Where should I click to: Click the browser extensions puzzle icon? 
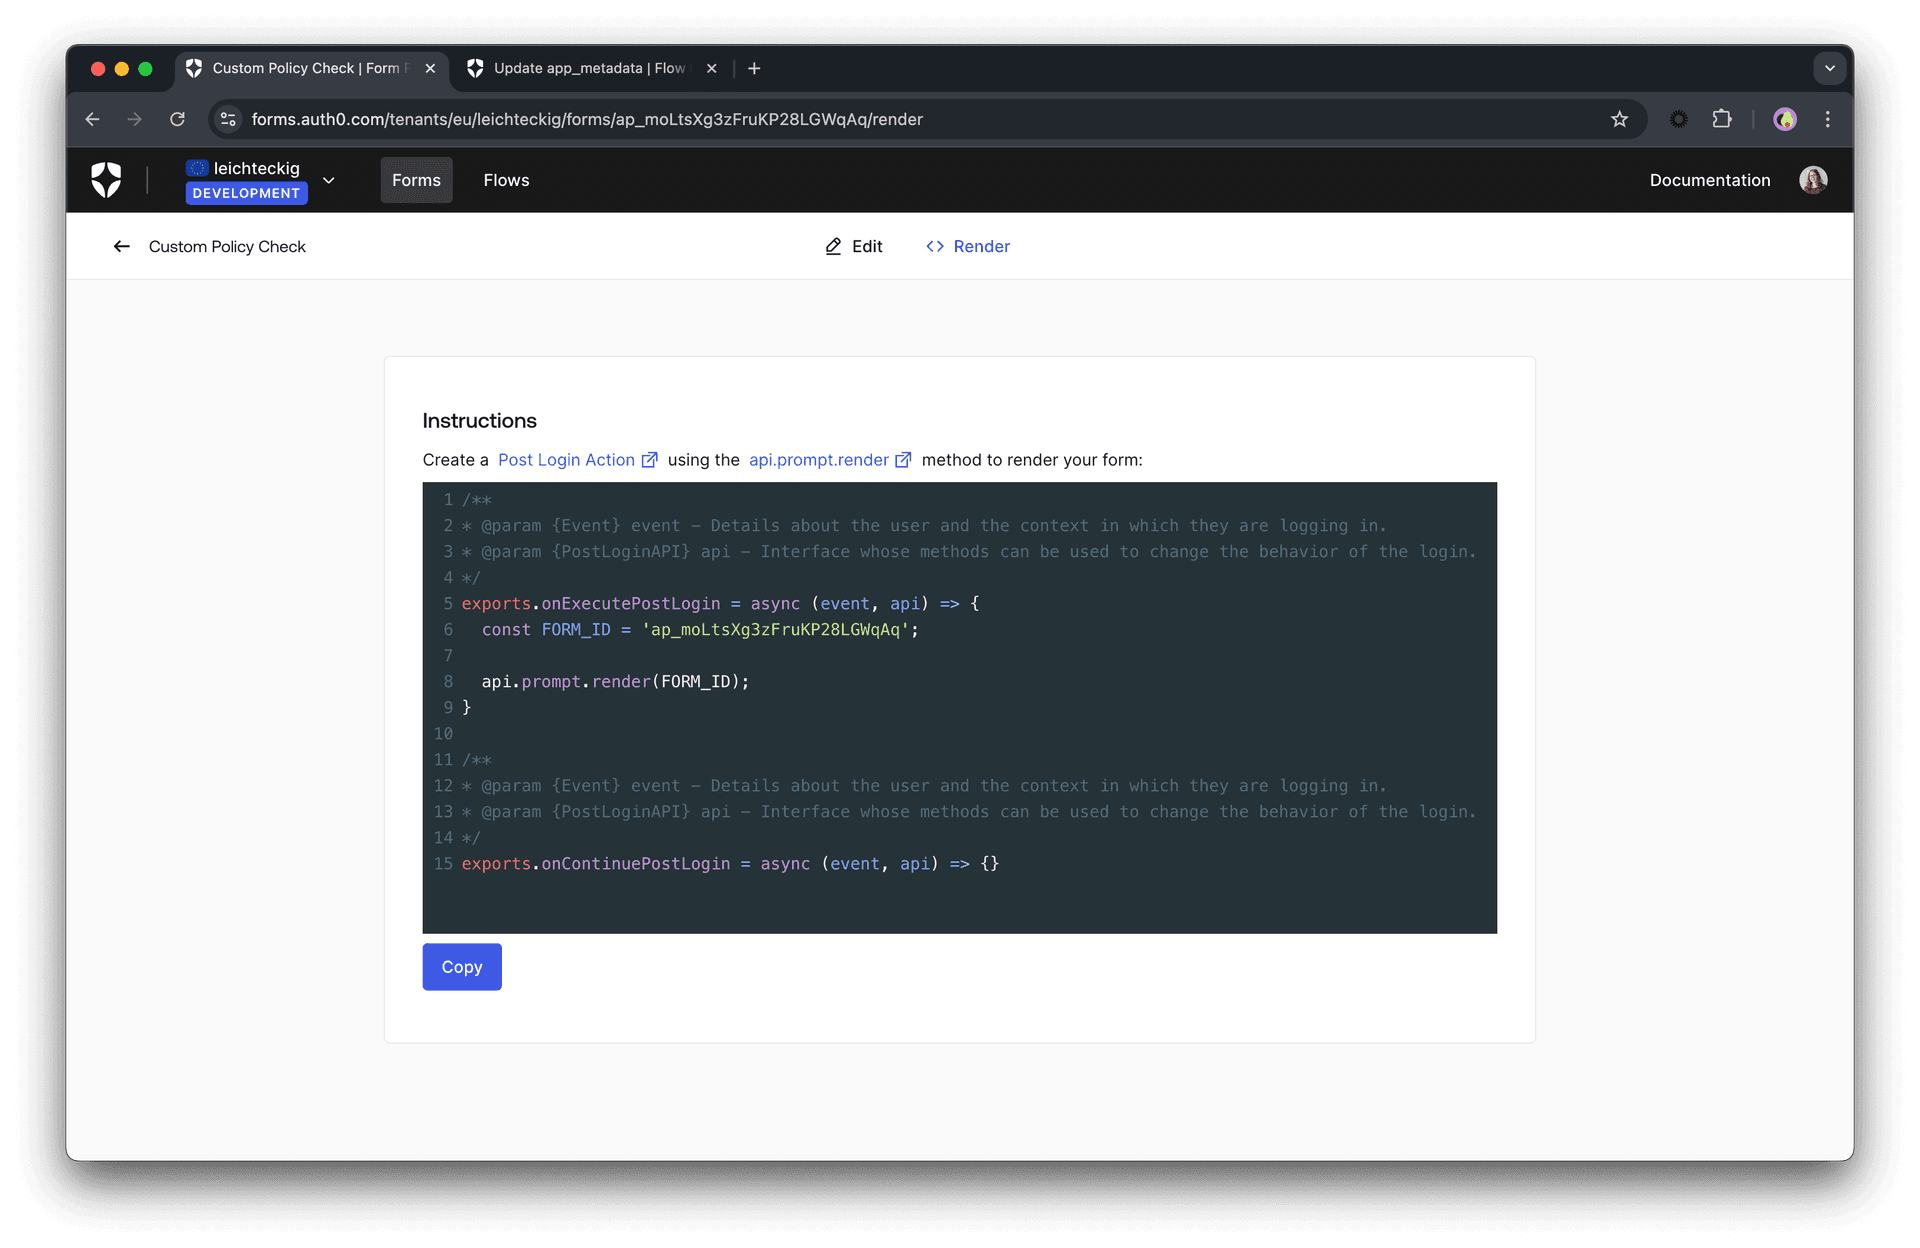click(1722, 119)
